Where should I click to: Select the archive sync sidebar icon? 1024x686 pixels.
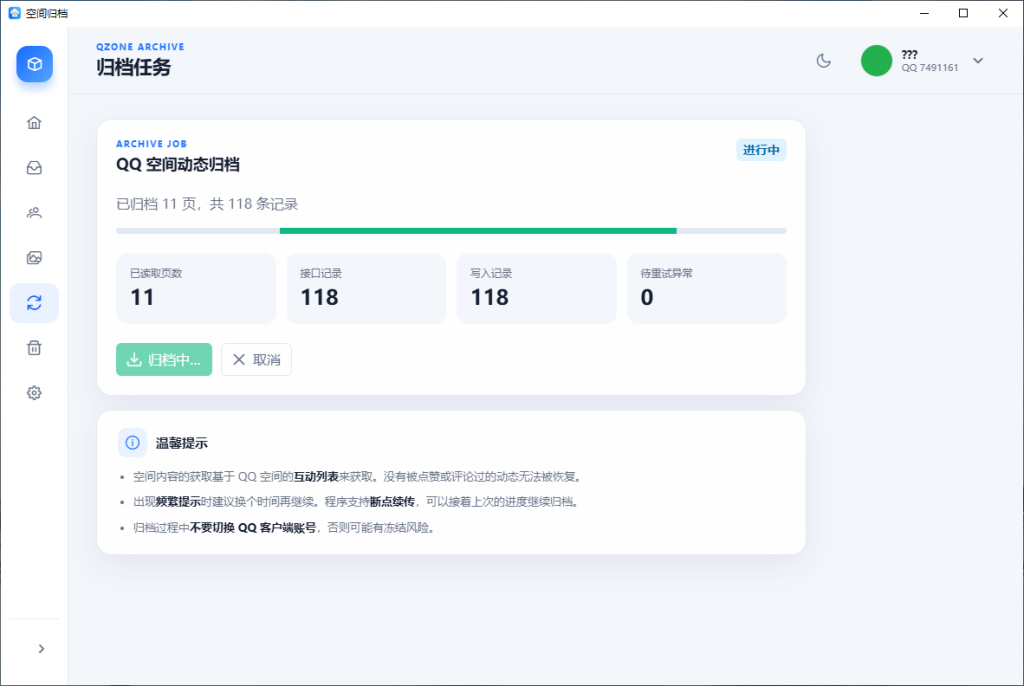[x=34, y=303]
